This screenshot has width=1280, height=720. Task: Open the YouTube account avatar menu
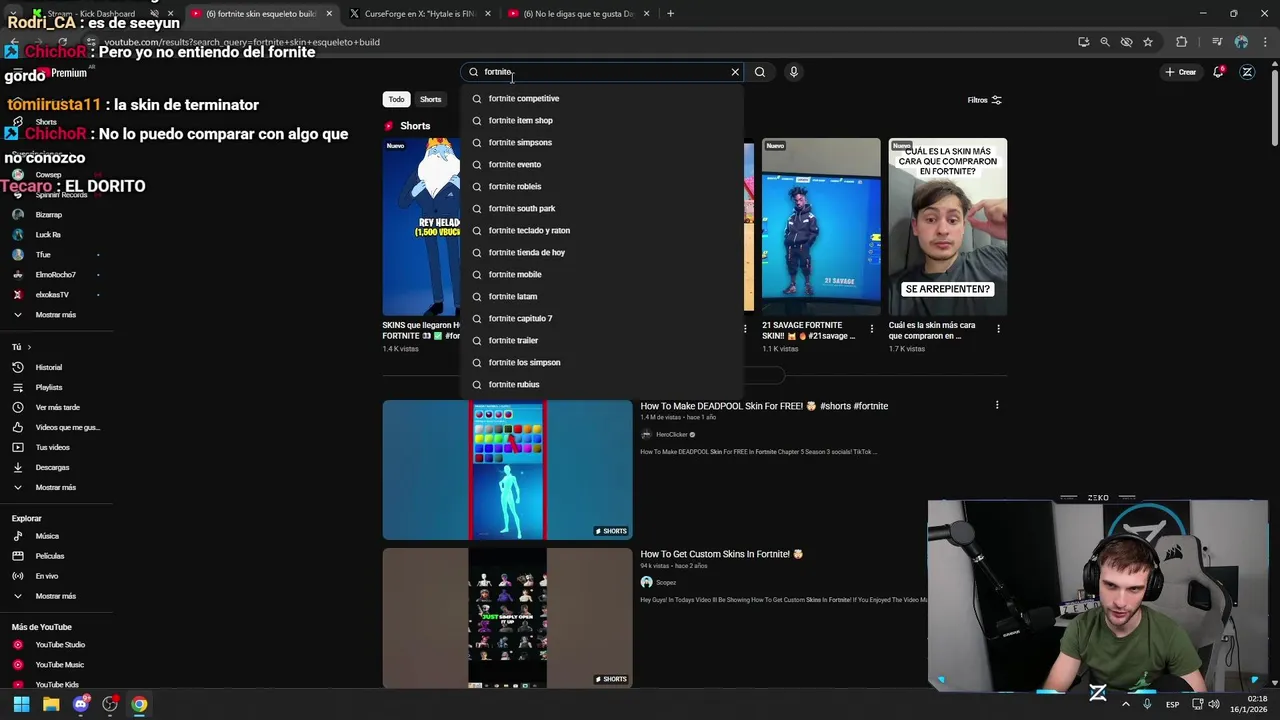[1247, 72]
